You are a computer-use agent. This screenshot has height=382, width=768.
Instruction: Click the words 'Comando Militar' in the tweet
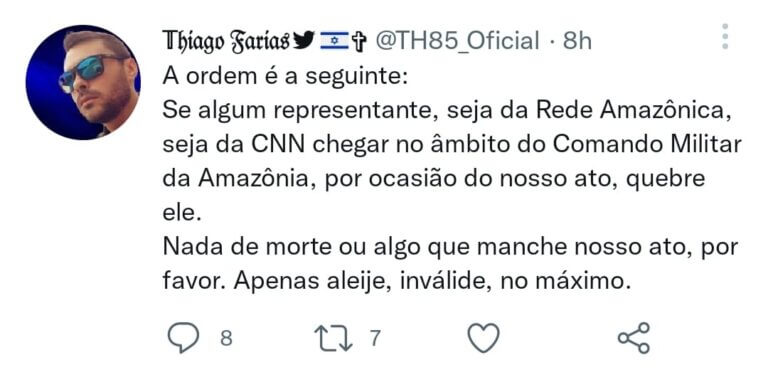(649, 145)
